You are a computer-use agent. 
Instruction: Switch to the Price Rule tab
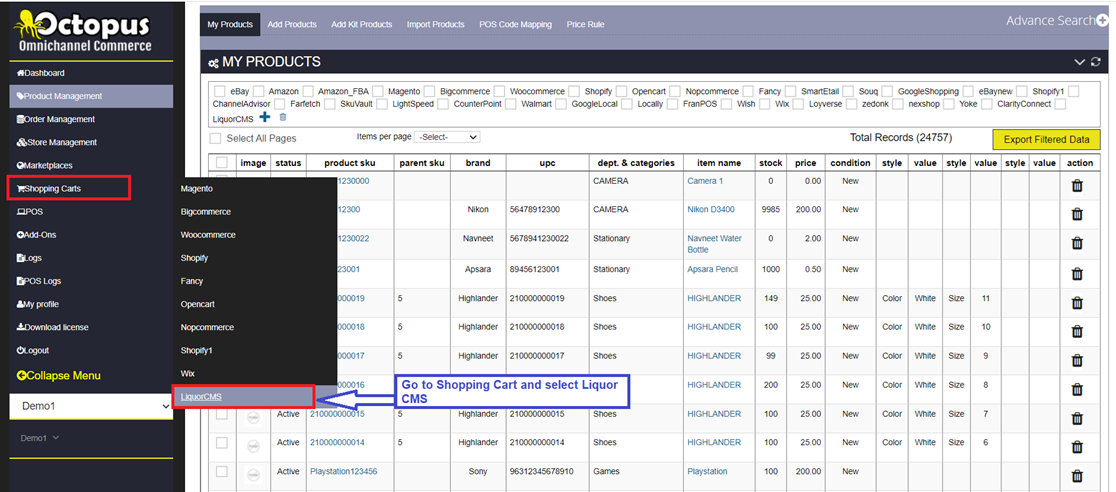(x=586, y=24)
